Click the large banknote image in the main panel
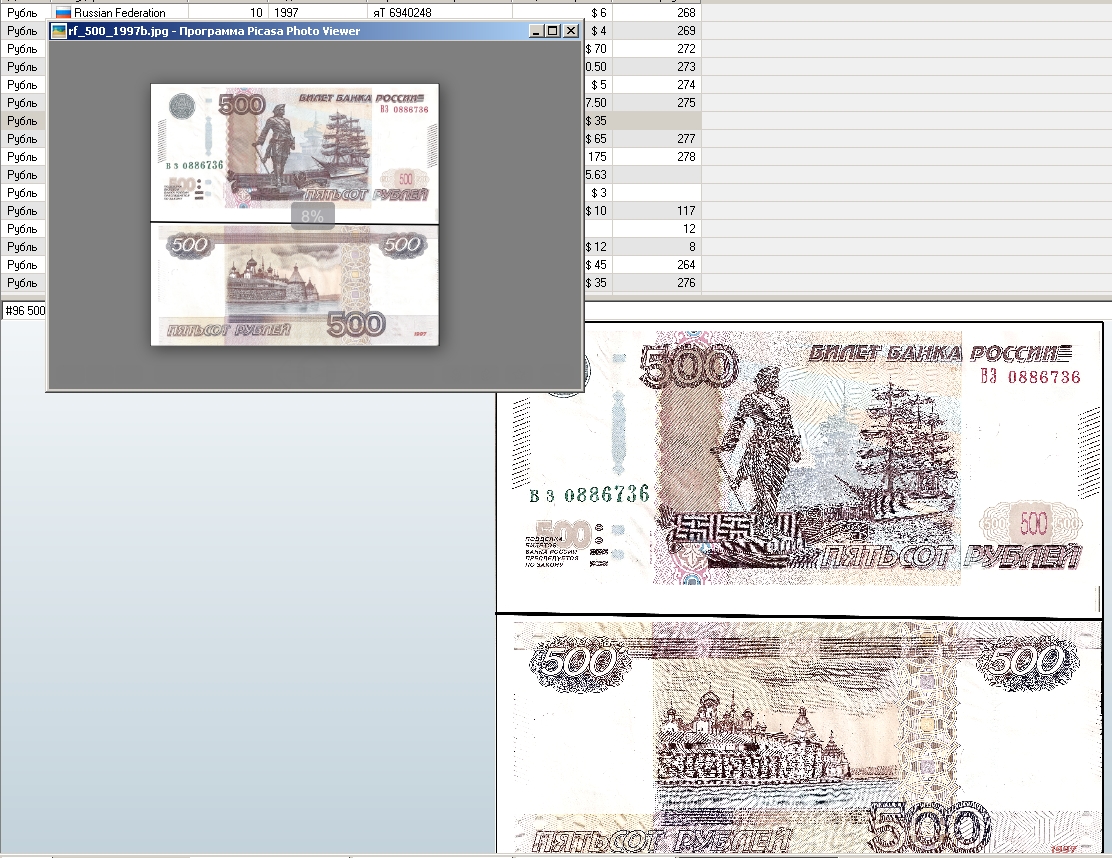Viewport: 1112px width, 858px height. pyautogui.click(x=799, y=587)
